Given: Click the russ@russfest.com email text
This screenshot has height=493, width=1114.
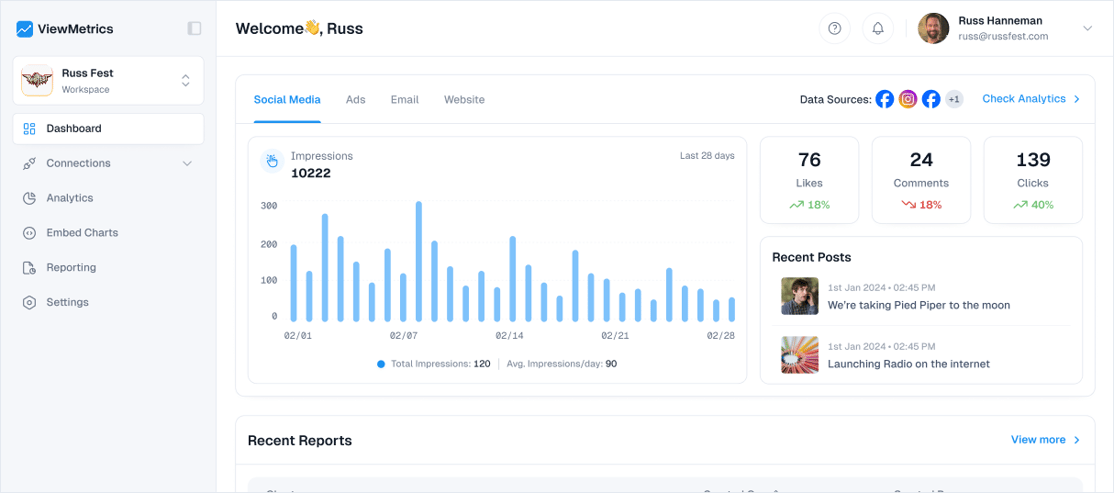Looking at the screenshot, I should [1002, 36].
